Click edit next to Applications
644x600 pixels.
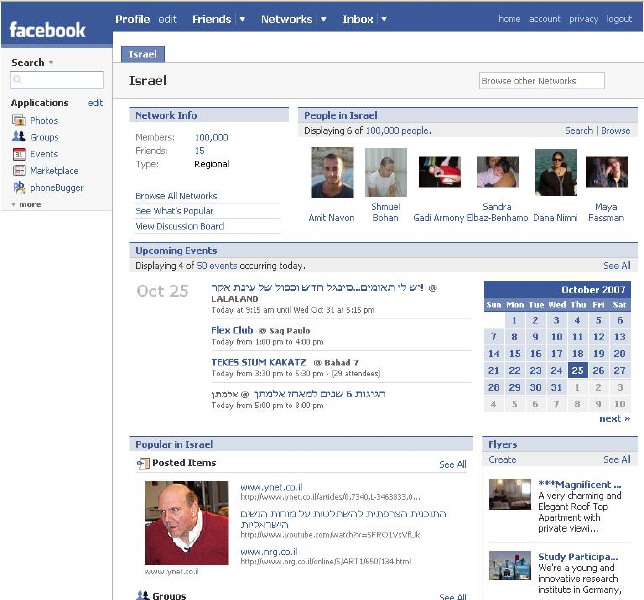pyautogui.click(x=95, y=103)
